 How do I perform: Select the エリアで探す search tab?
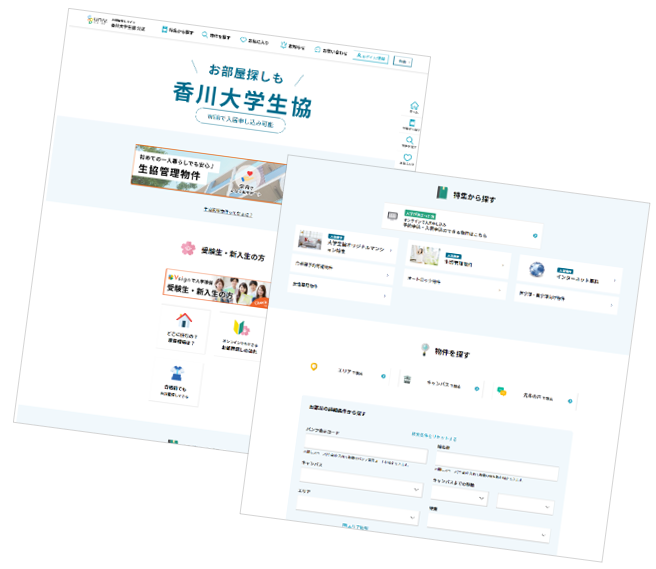point(348,372)
